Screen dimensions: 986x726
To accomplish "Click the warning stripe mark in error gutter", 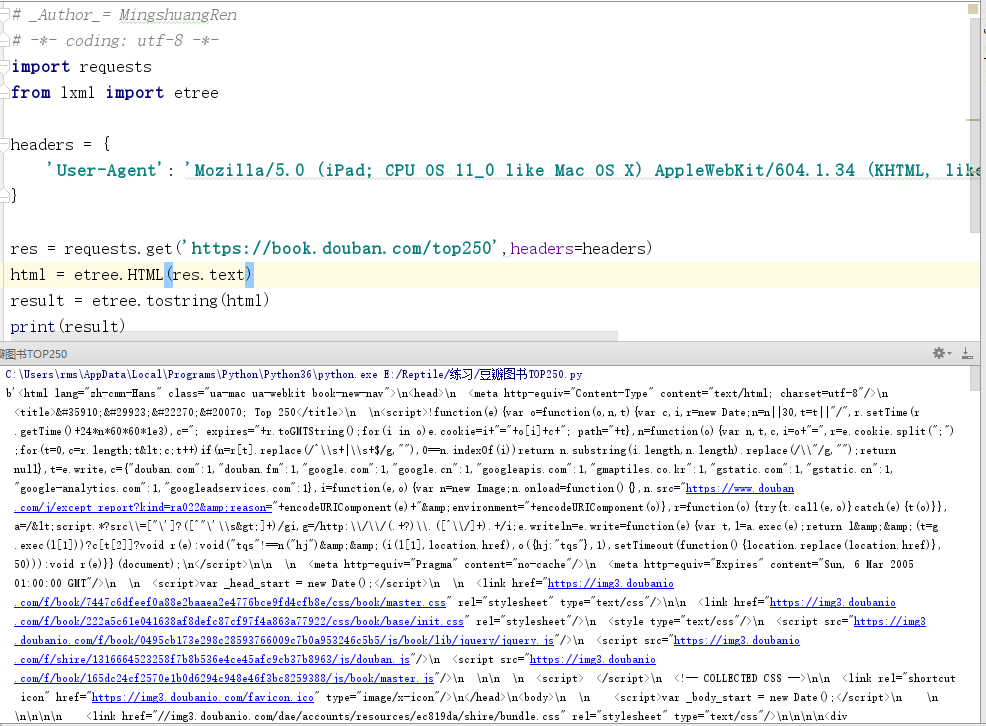I will click(x=973, y=119).
